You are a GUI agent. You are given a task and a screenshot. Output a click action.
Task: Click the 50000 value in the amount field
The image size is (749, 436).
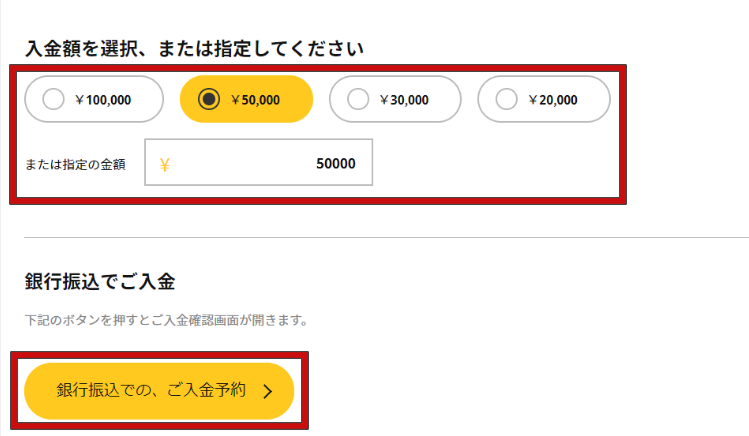tap(335, 164)
